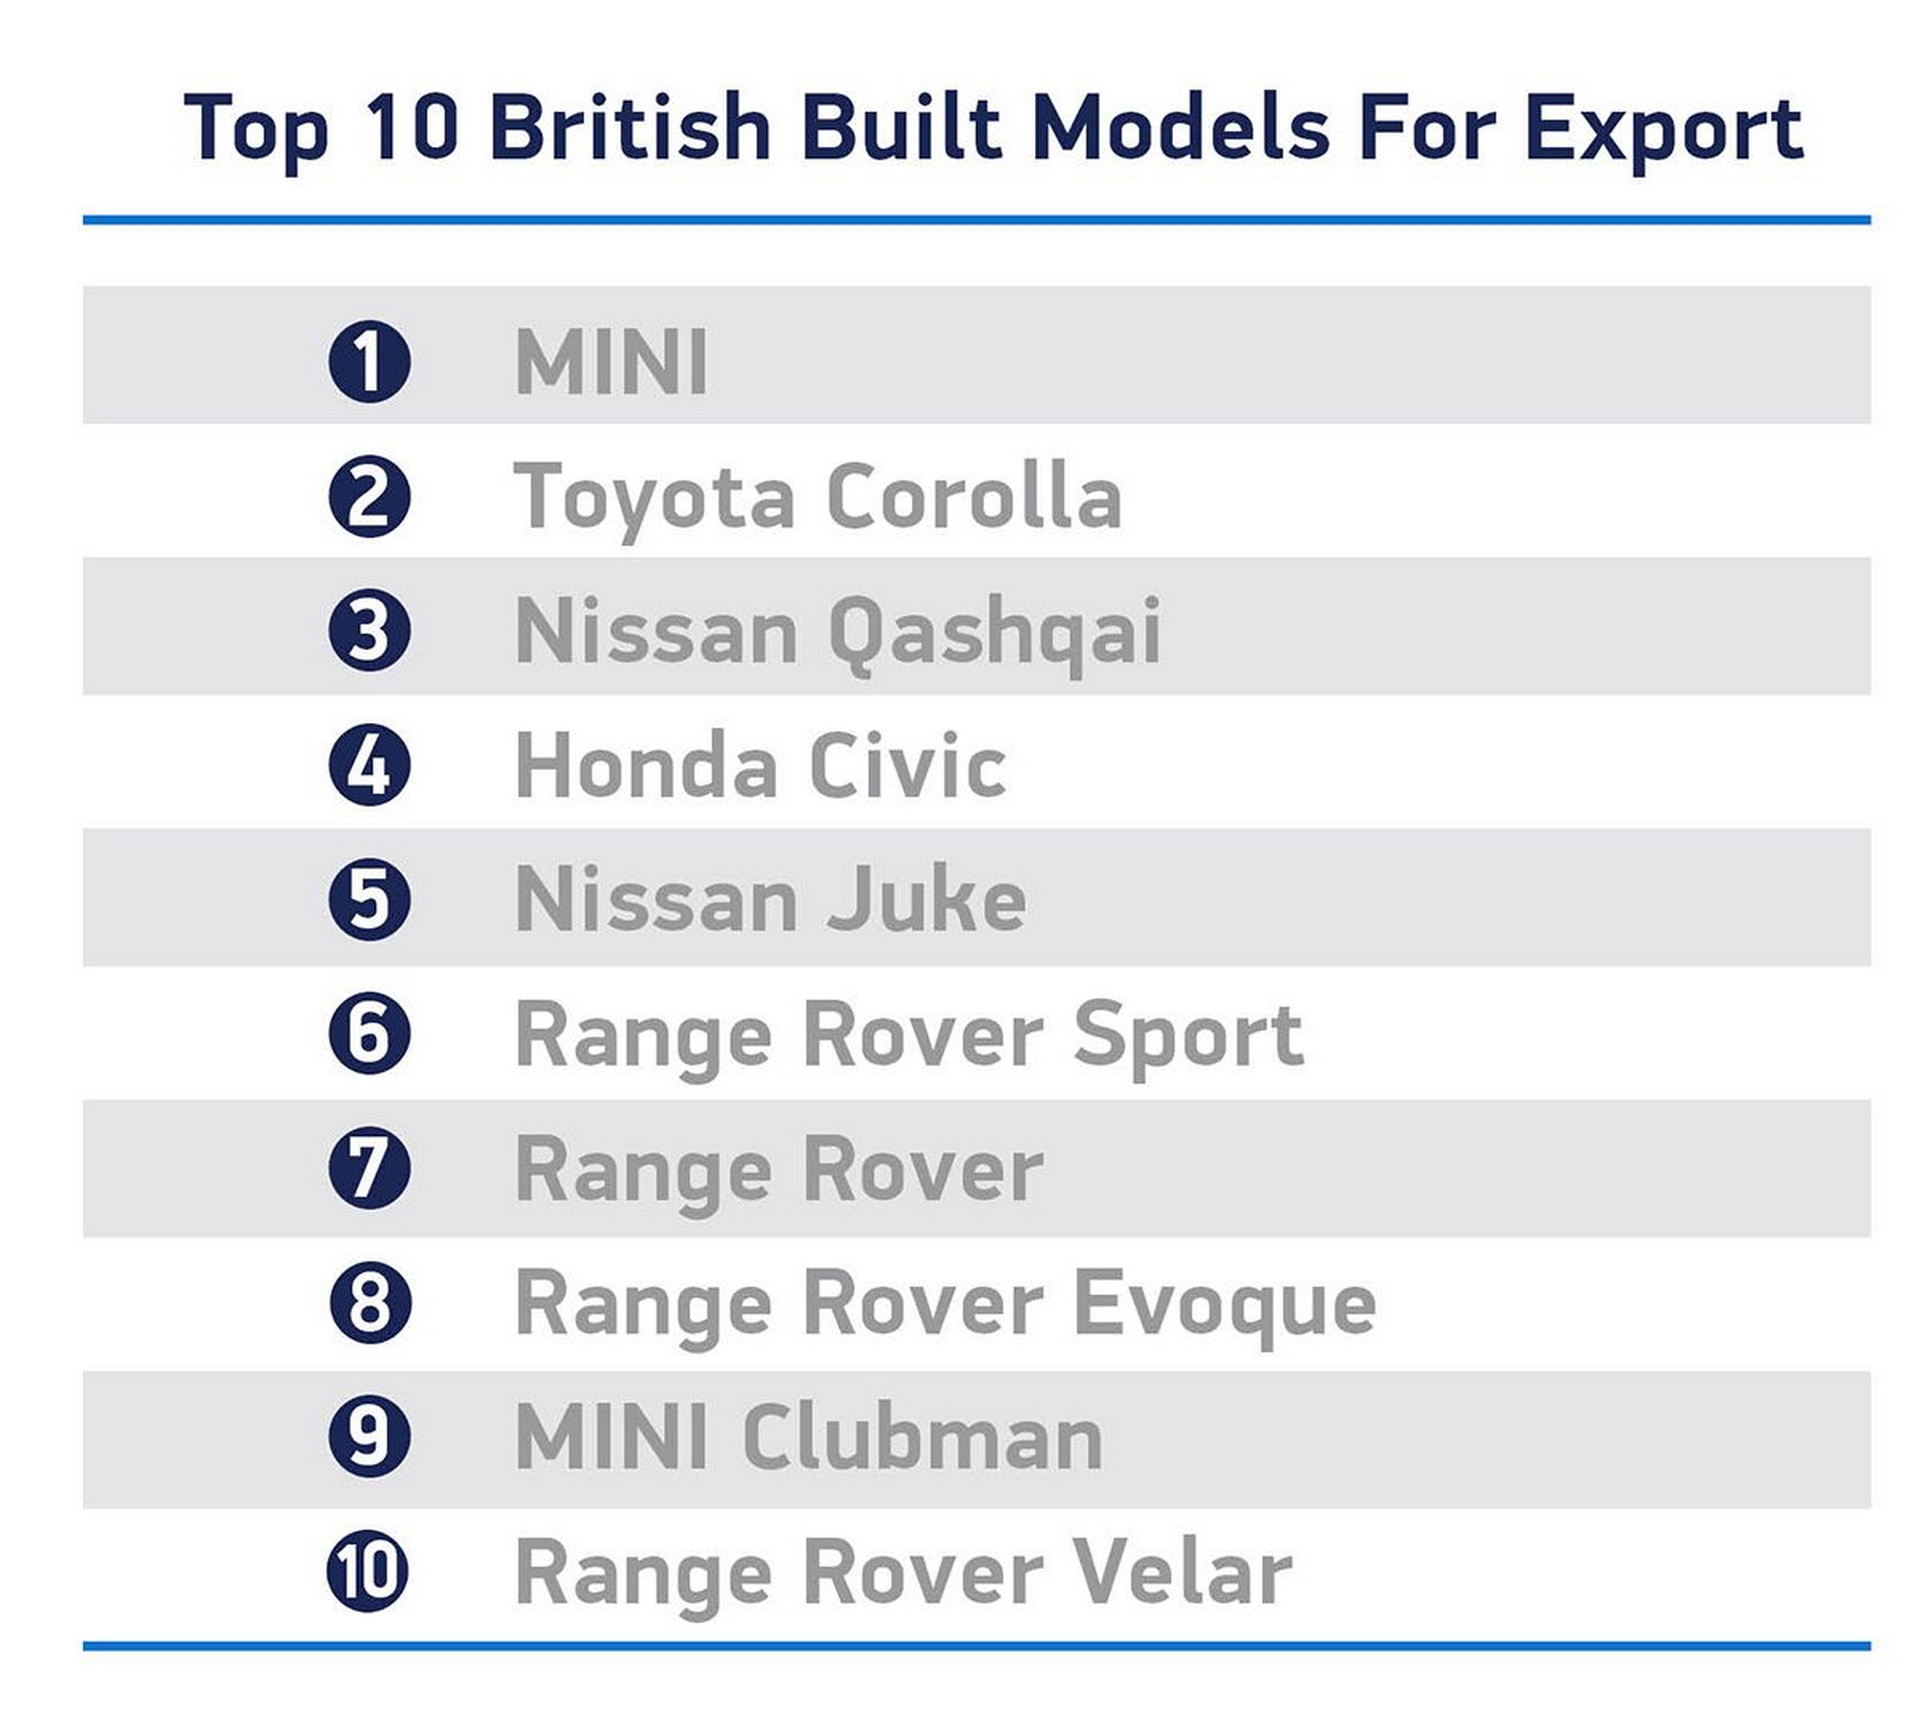Click the number 2 circle badge
The width and height of the screenshot is (1920, 1722).
(x=369, y=496)
